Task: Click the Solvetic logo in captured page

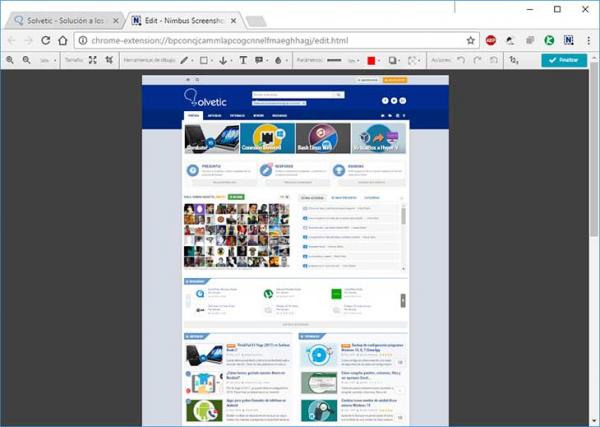Action: pos(205,98)
